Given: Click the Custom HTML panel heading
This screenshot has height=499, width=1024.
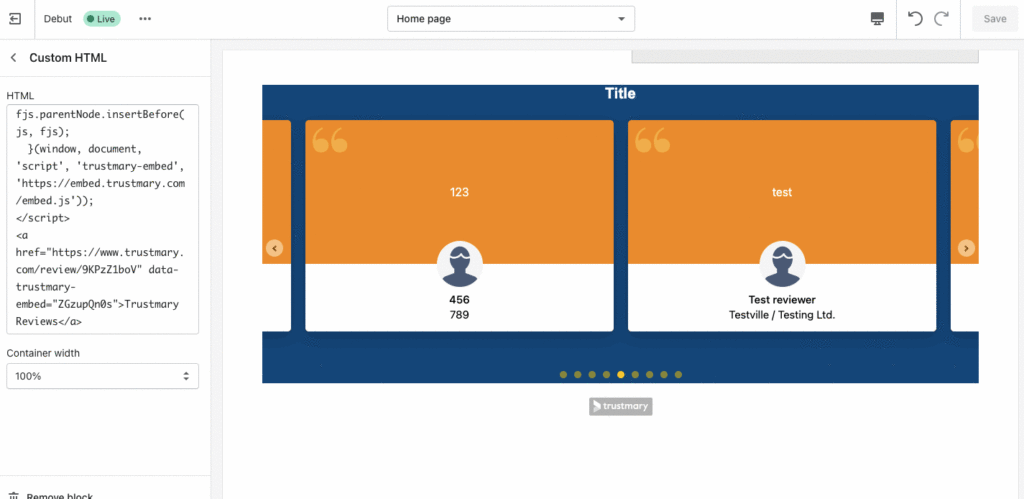Looking at the screenshot, I should point(68,58).
